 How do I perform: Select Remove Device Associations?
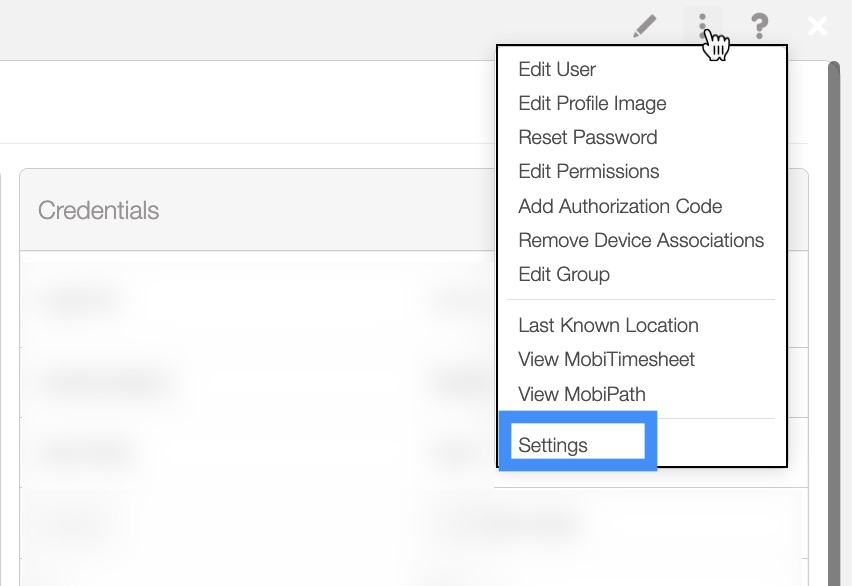[641, 240]
